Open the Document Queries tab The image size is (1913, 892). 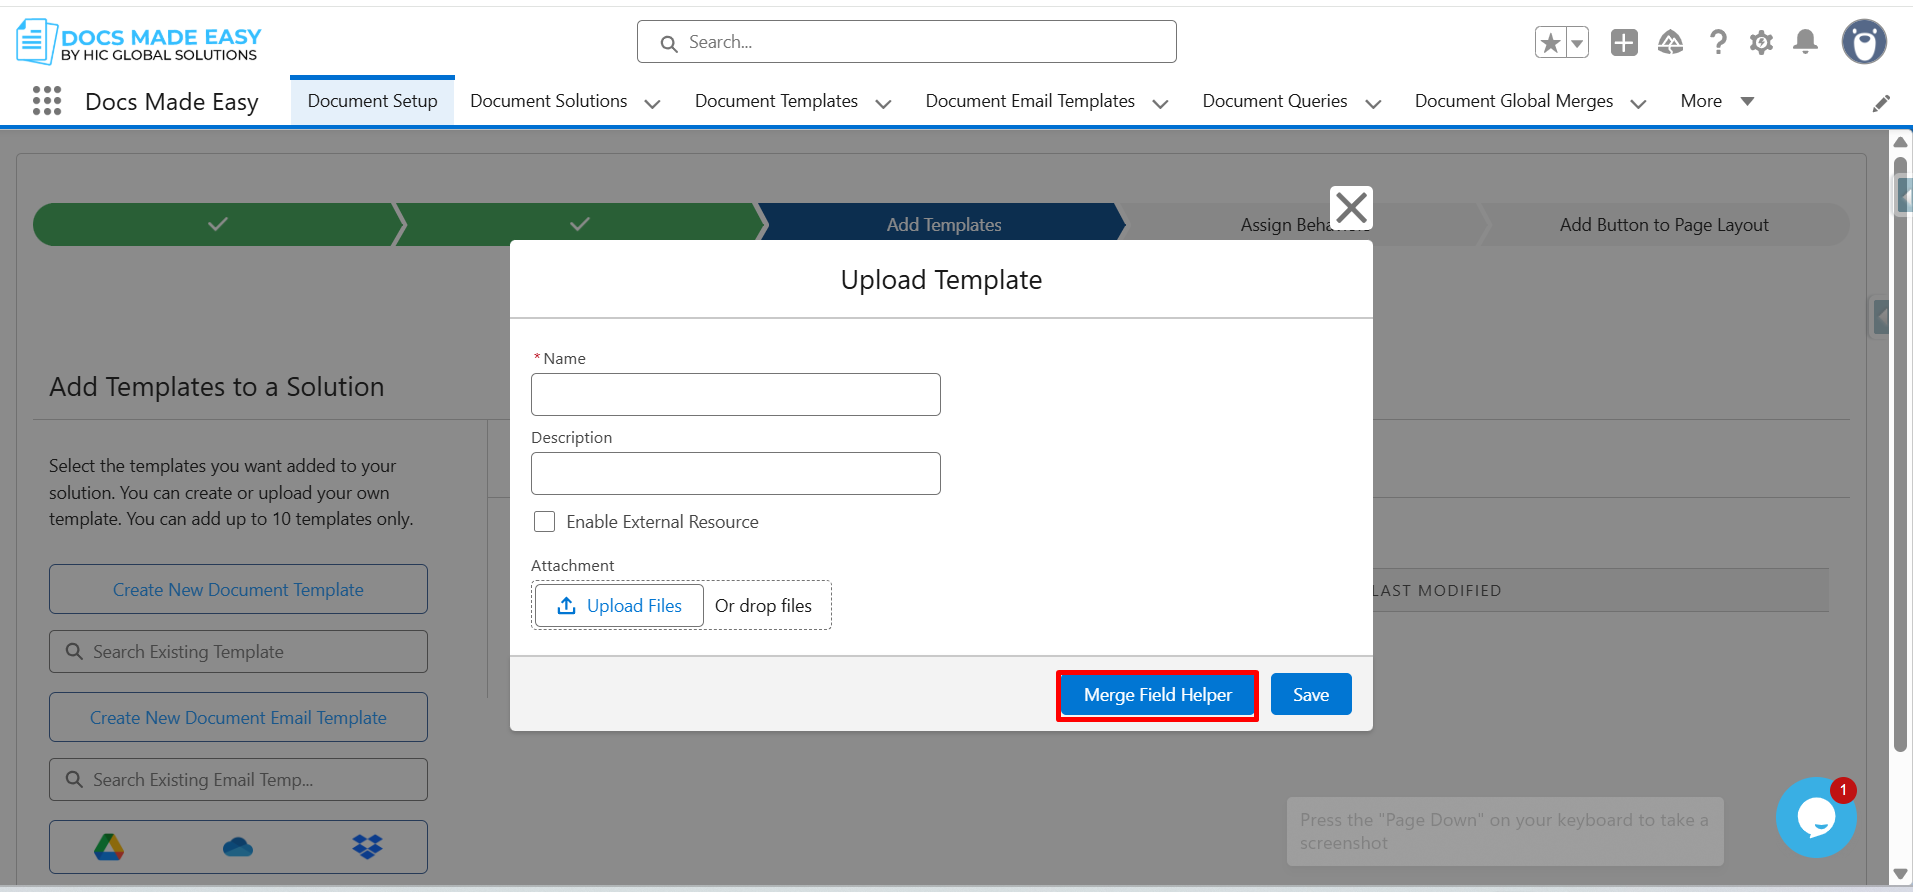1274,101
